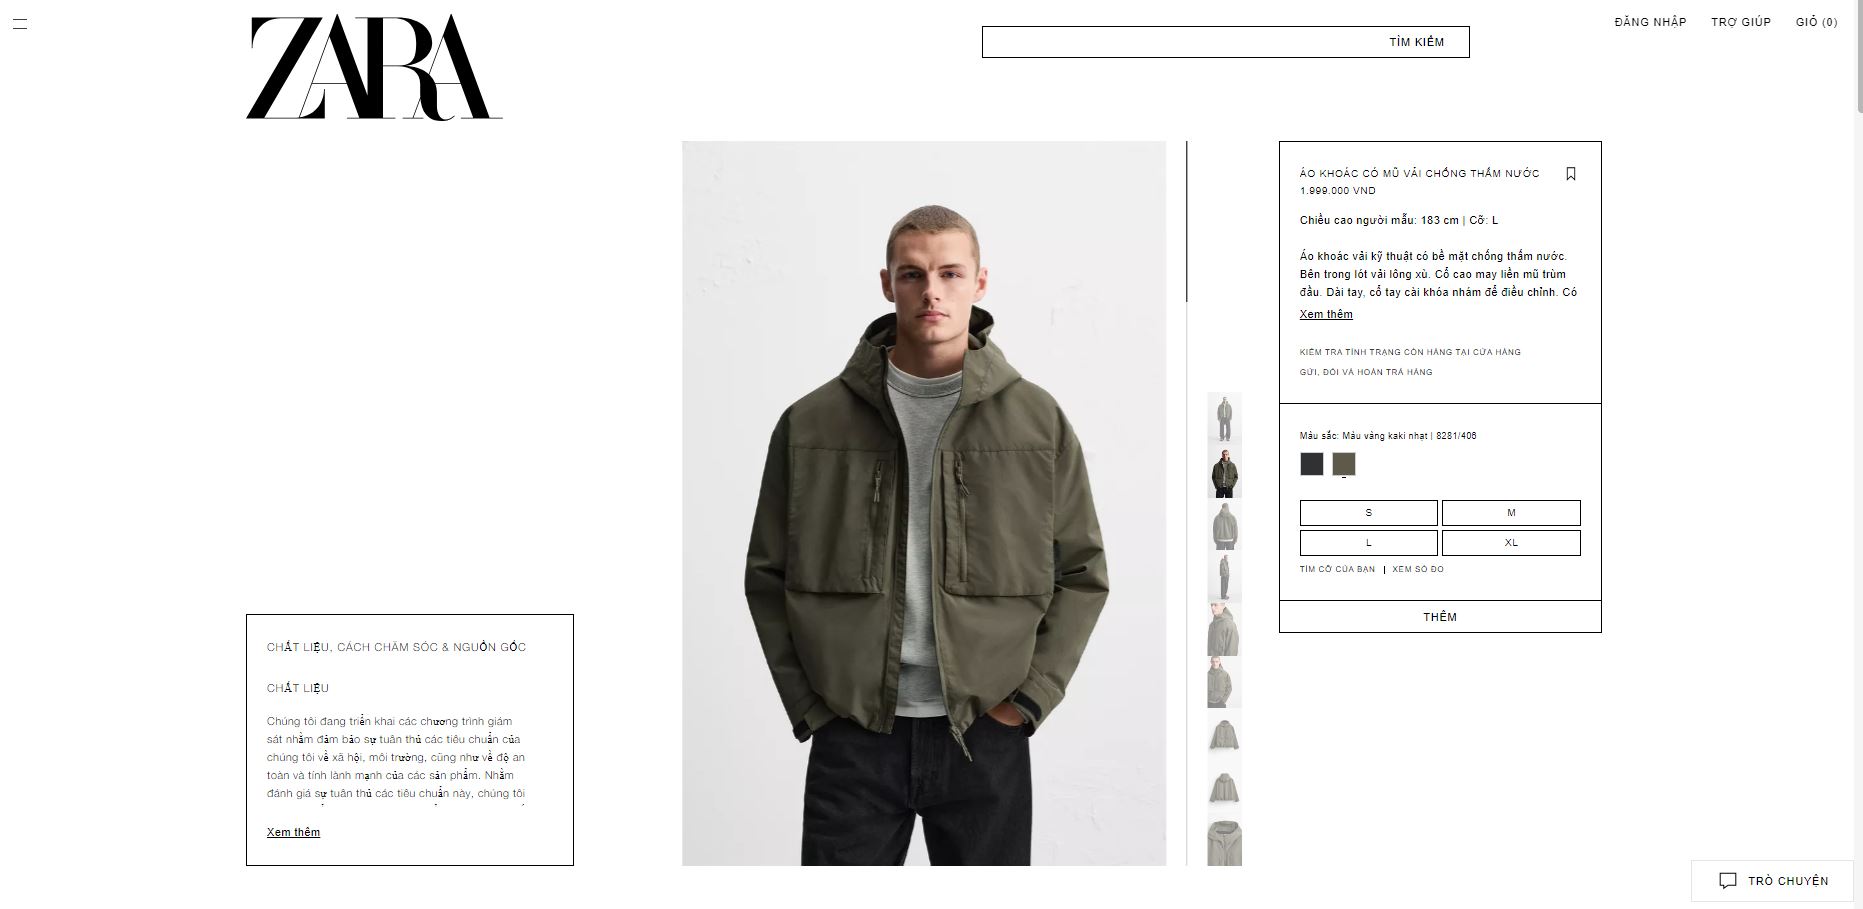The width and height of the screenshot is (1863, 909).
Task: Select the khaki green color swatch
Action: click(1344, 464)
